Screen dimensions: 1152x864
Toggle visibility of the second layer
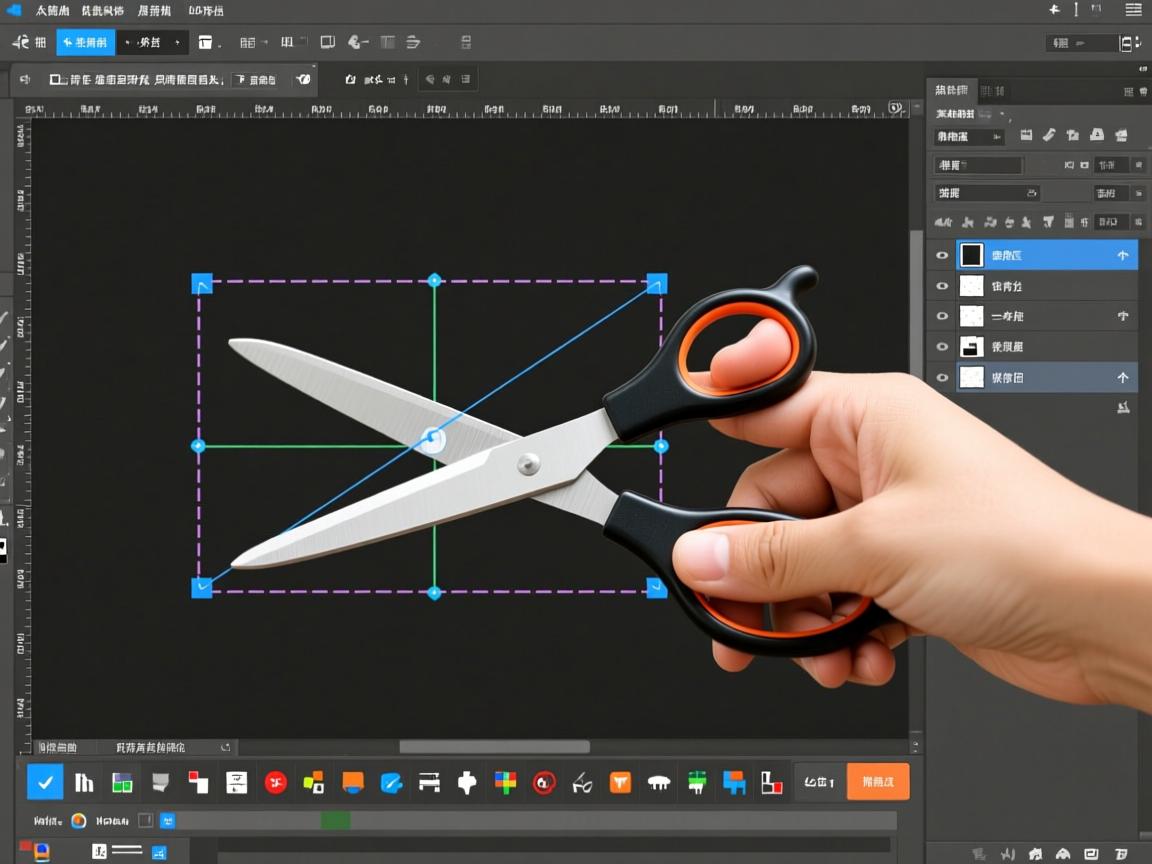click(941, 286)
